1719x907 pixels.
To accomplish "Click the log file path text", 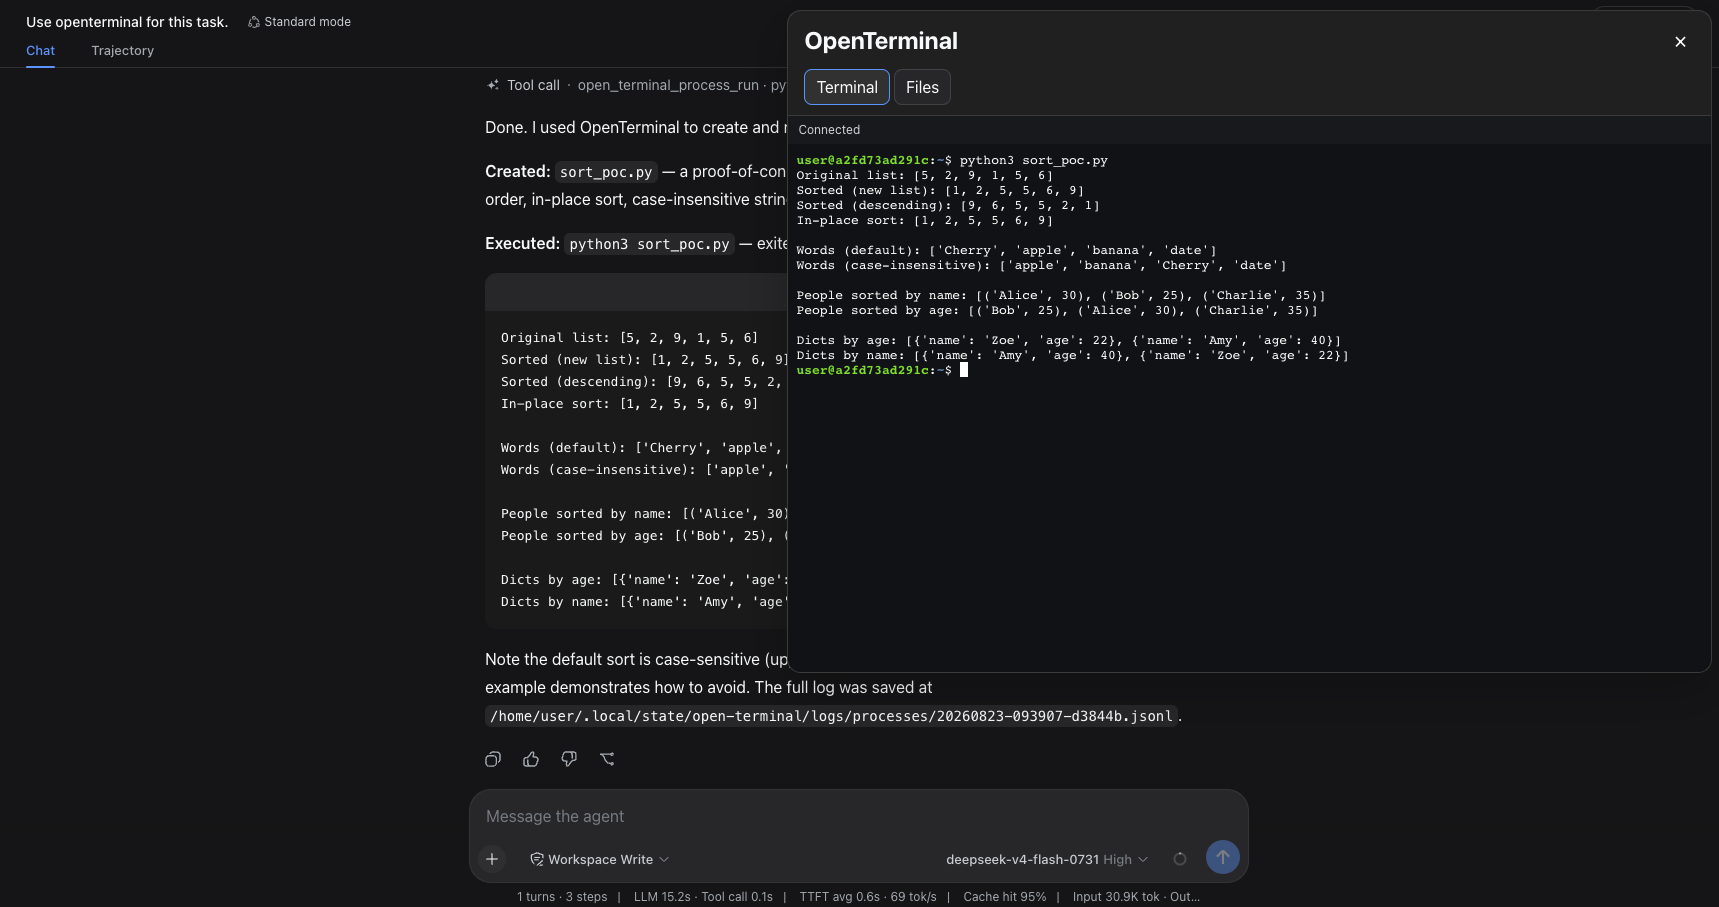I will coord(831,716).
